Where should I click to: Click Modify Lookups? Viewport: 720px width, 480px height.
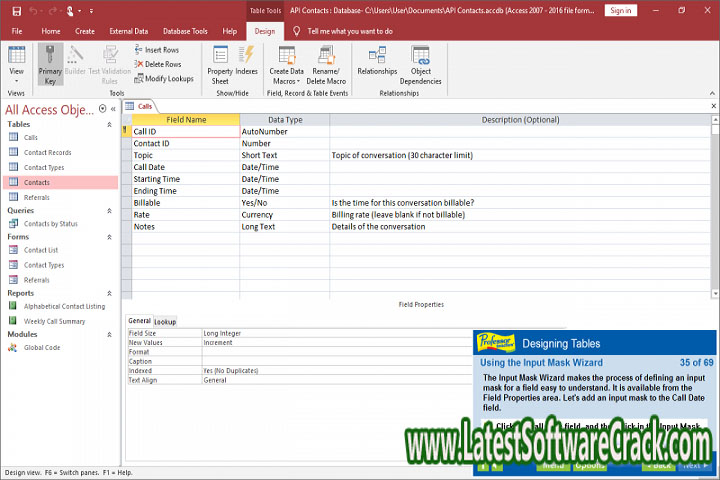click(x=164, y=79)
